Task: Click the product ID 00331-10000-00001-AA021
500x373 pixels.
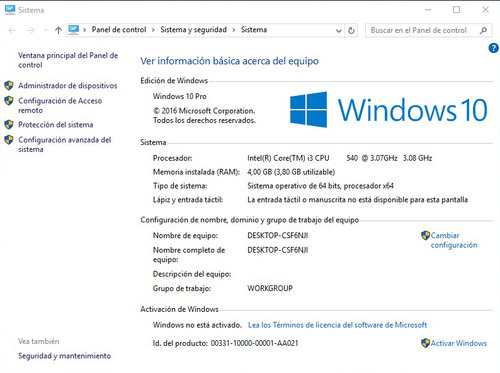Action: (254, 343)
